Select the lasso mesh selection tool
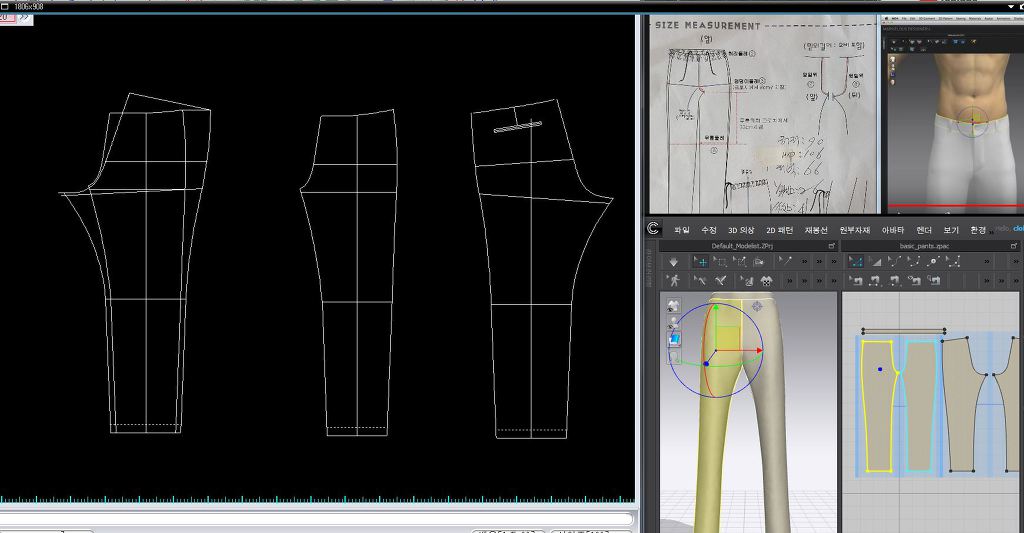Viewport: 1024px width, 533px height. (739, 262)
